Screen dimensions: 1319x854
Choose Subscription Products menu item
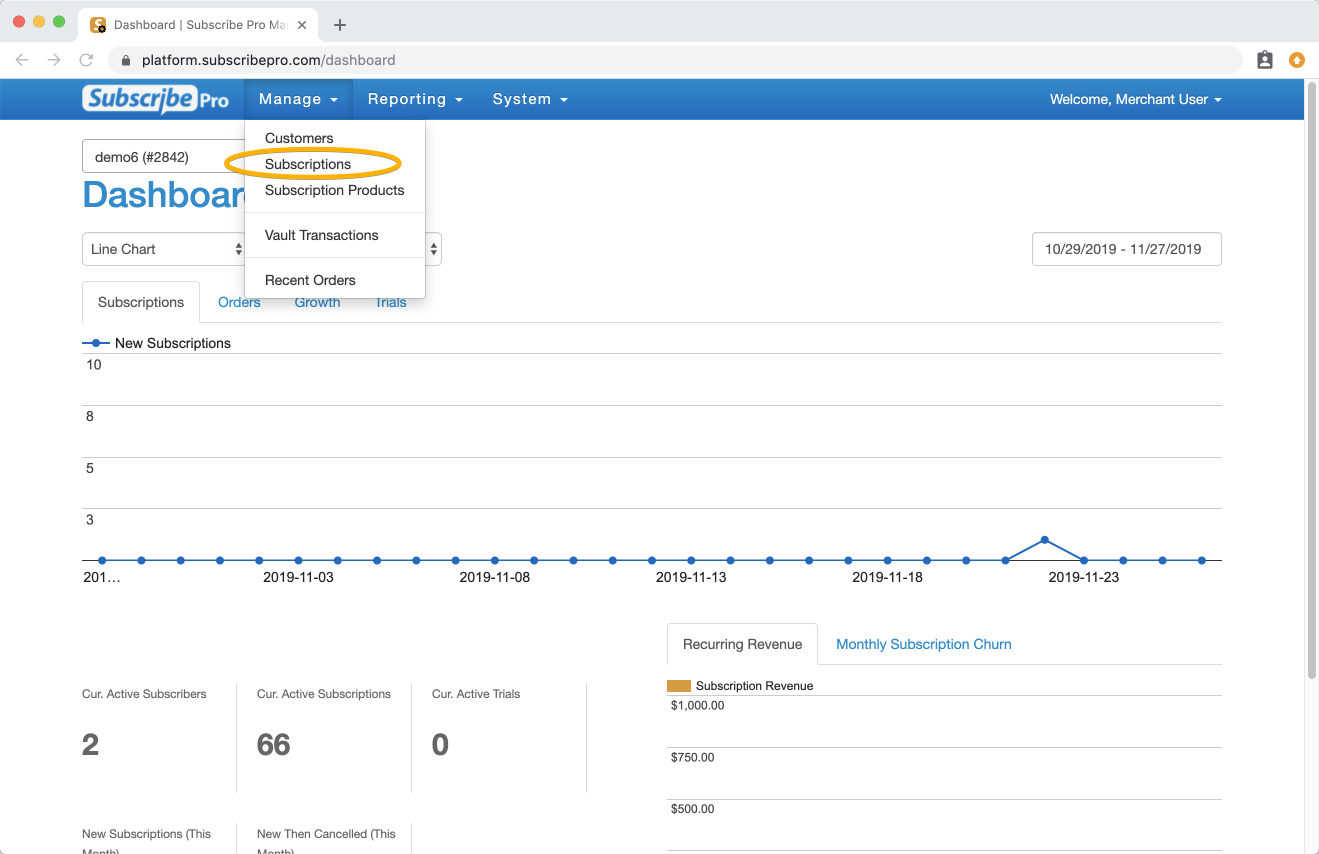335,190
